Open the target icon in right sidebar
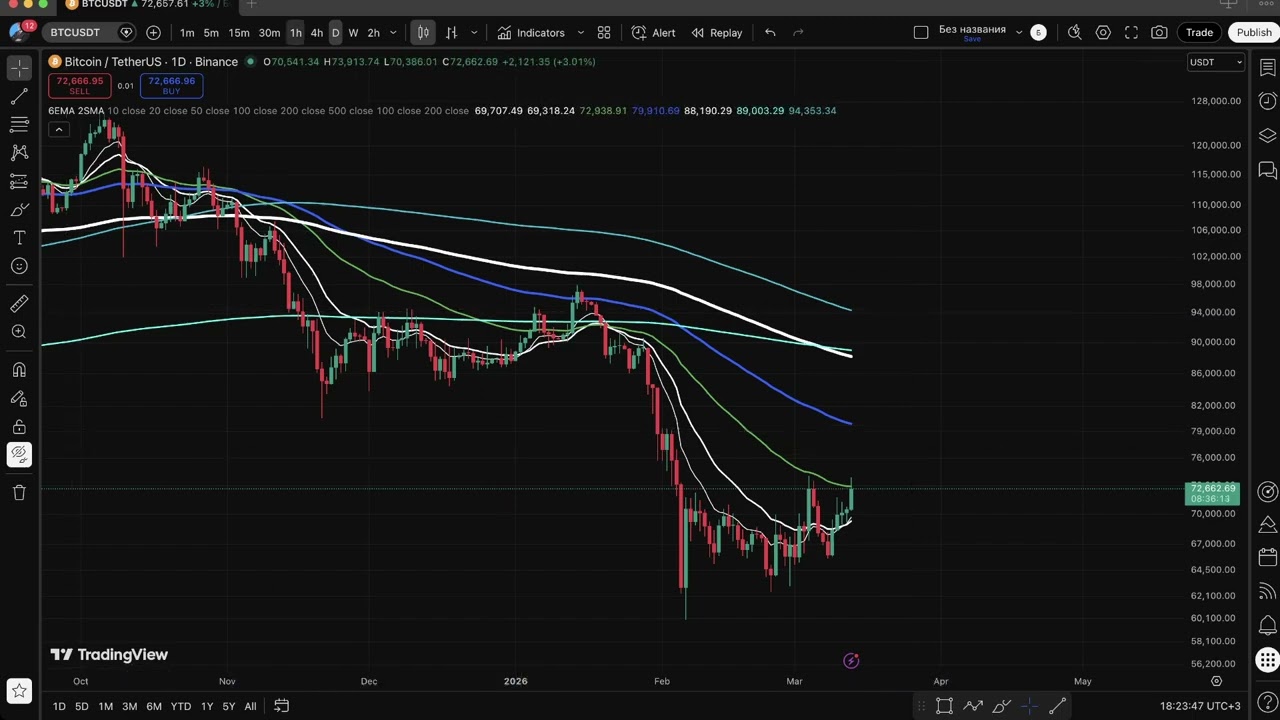The width and height of the screenshot is (1280, 720). pos(1268,492)
